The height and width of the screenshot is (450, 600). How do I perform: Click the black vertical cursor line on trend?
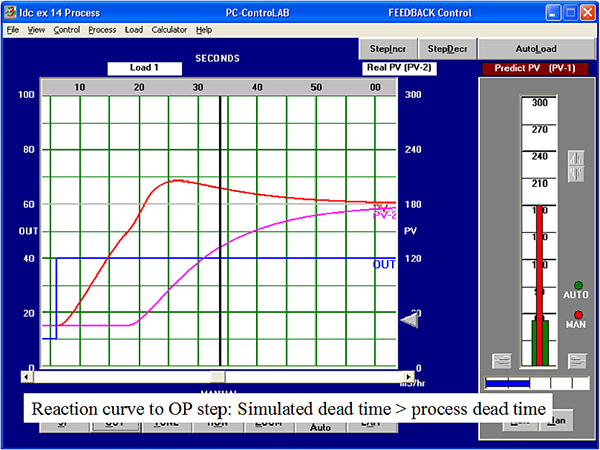click(220, 231)
